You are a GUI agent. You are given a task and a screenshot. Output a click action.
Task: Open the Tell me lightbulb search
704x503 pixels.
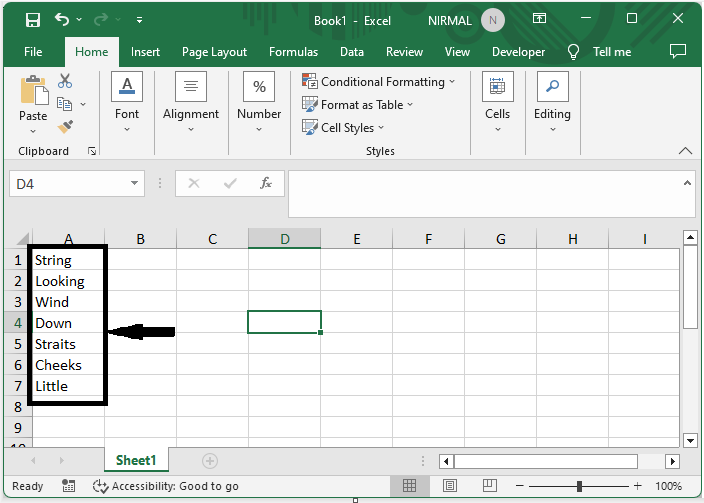tap(574, 52)
